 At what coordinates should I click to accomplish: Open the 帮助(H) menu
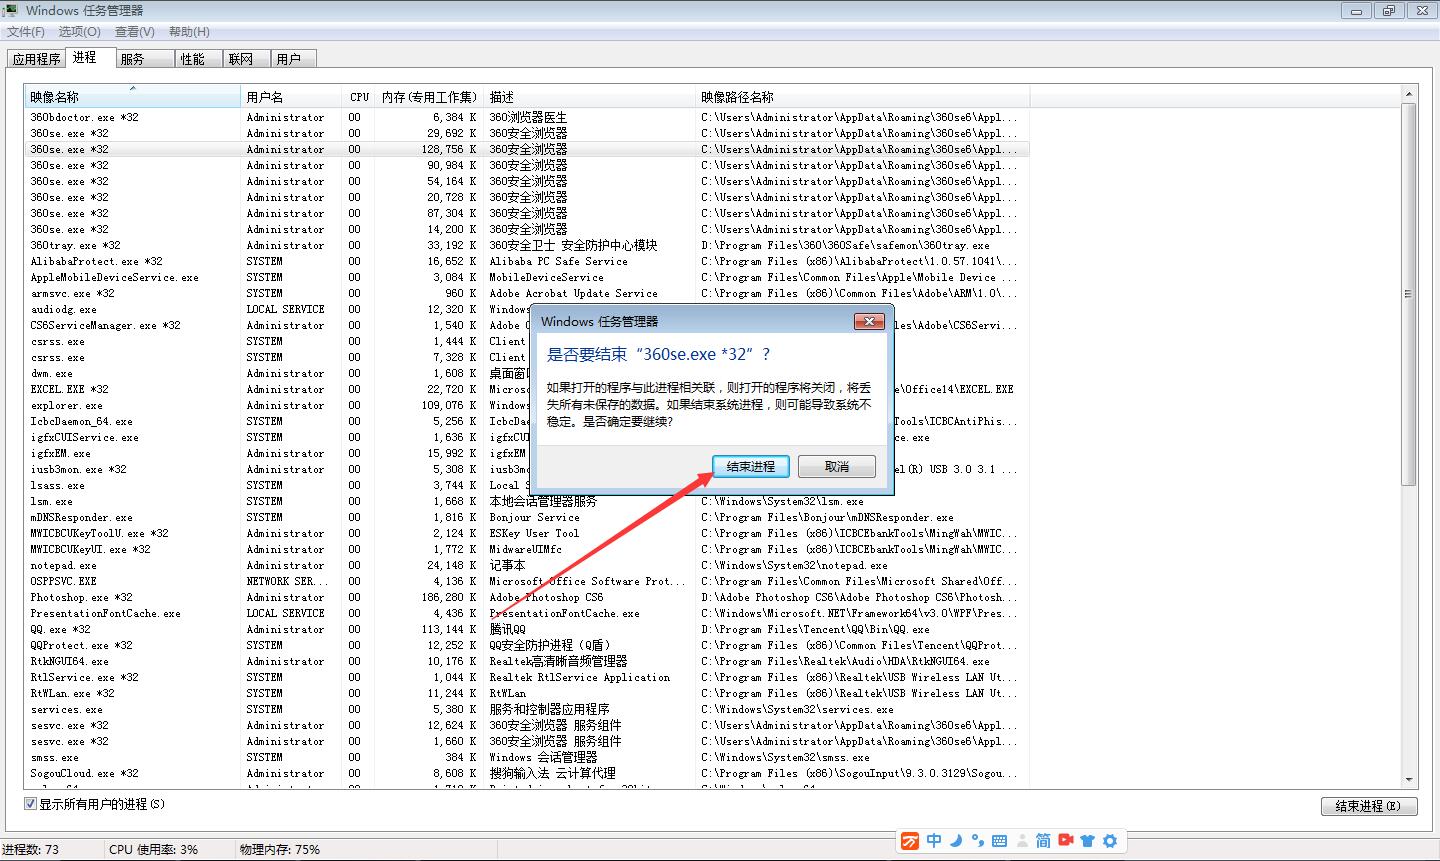[189, 32]
